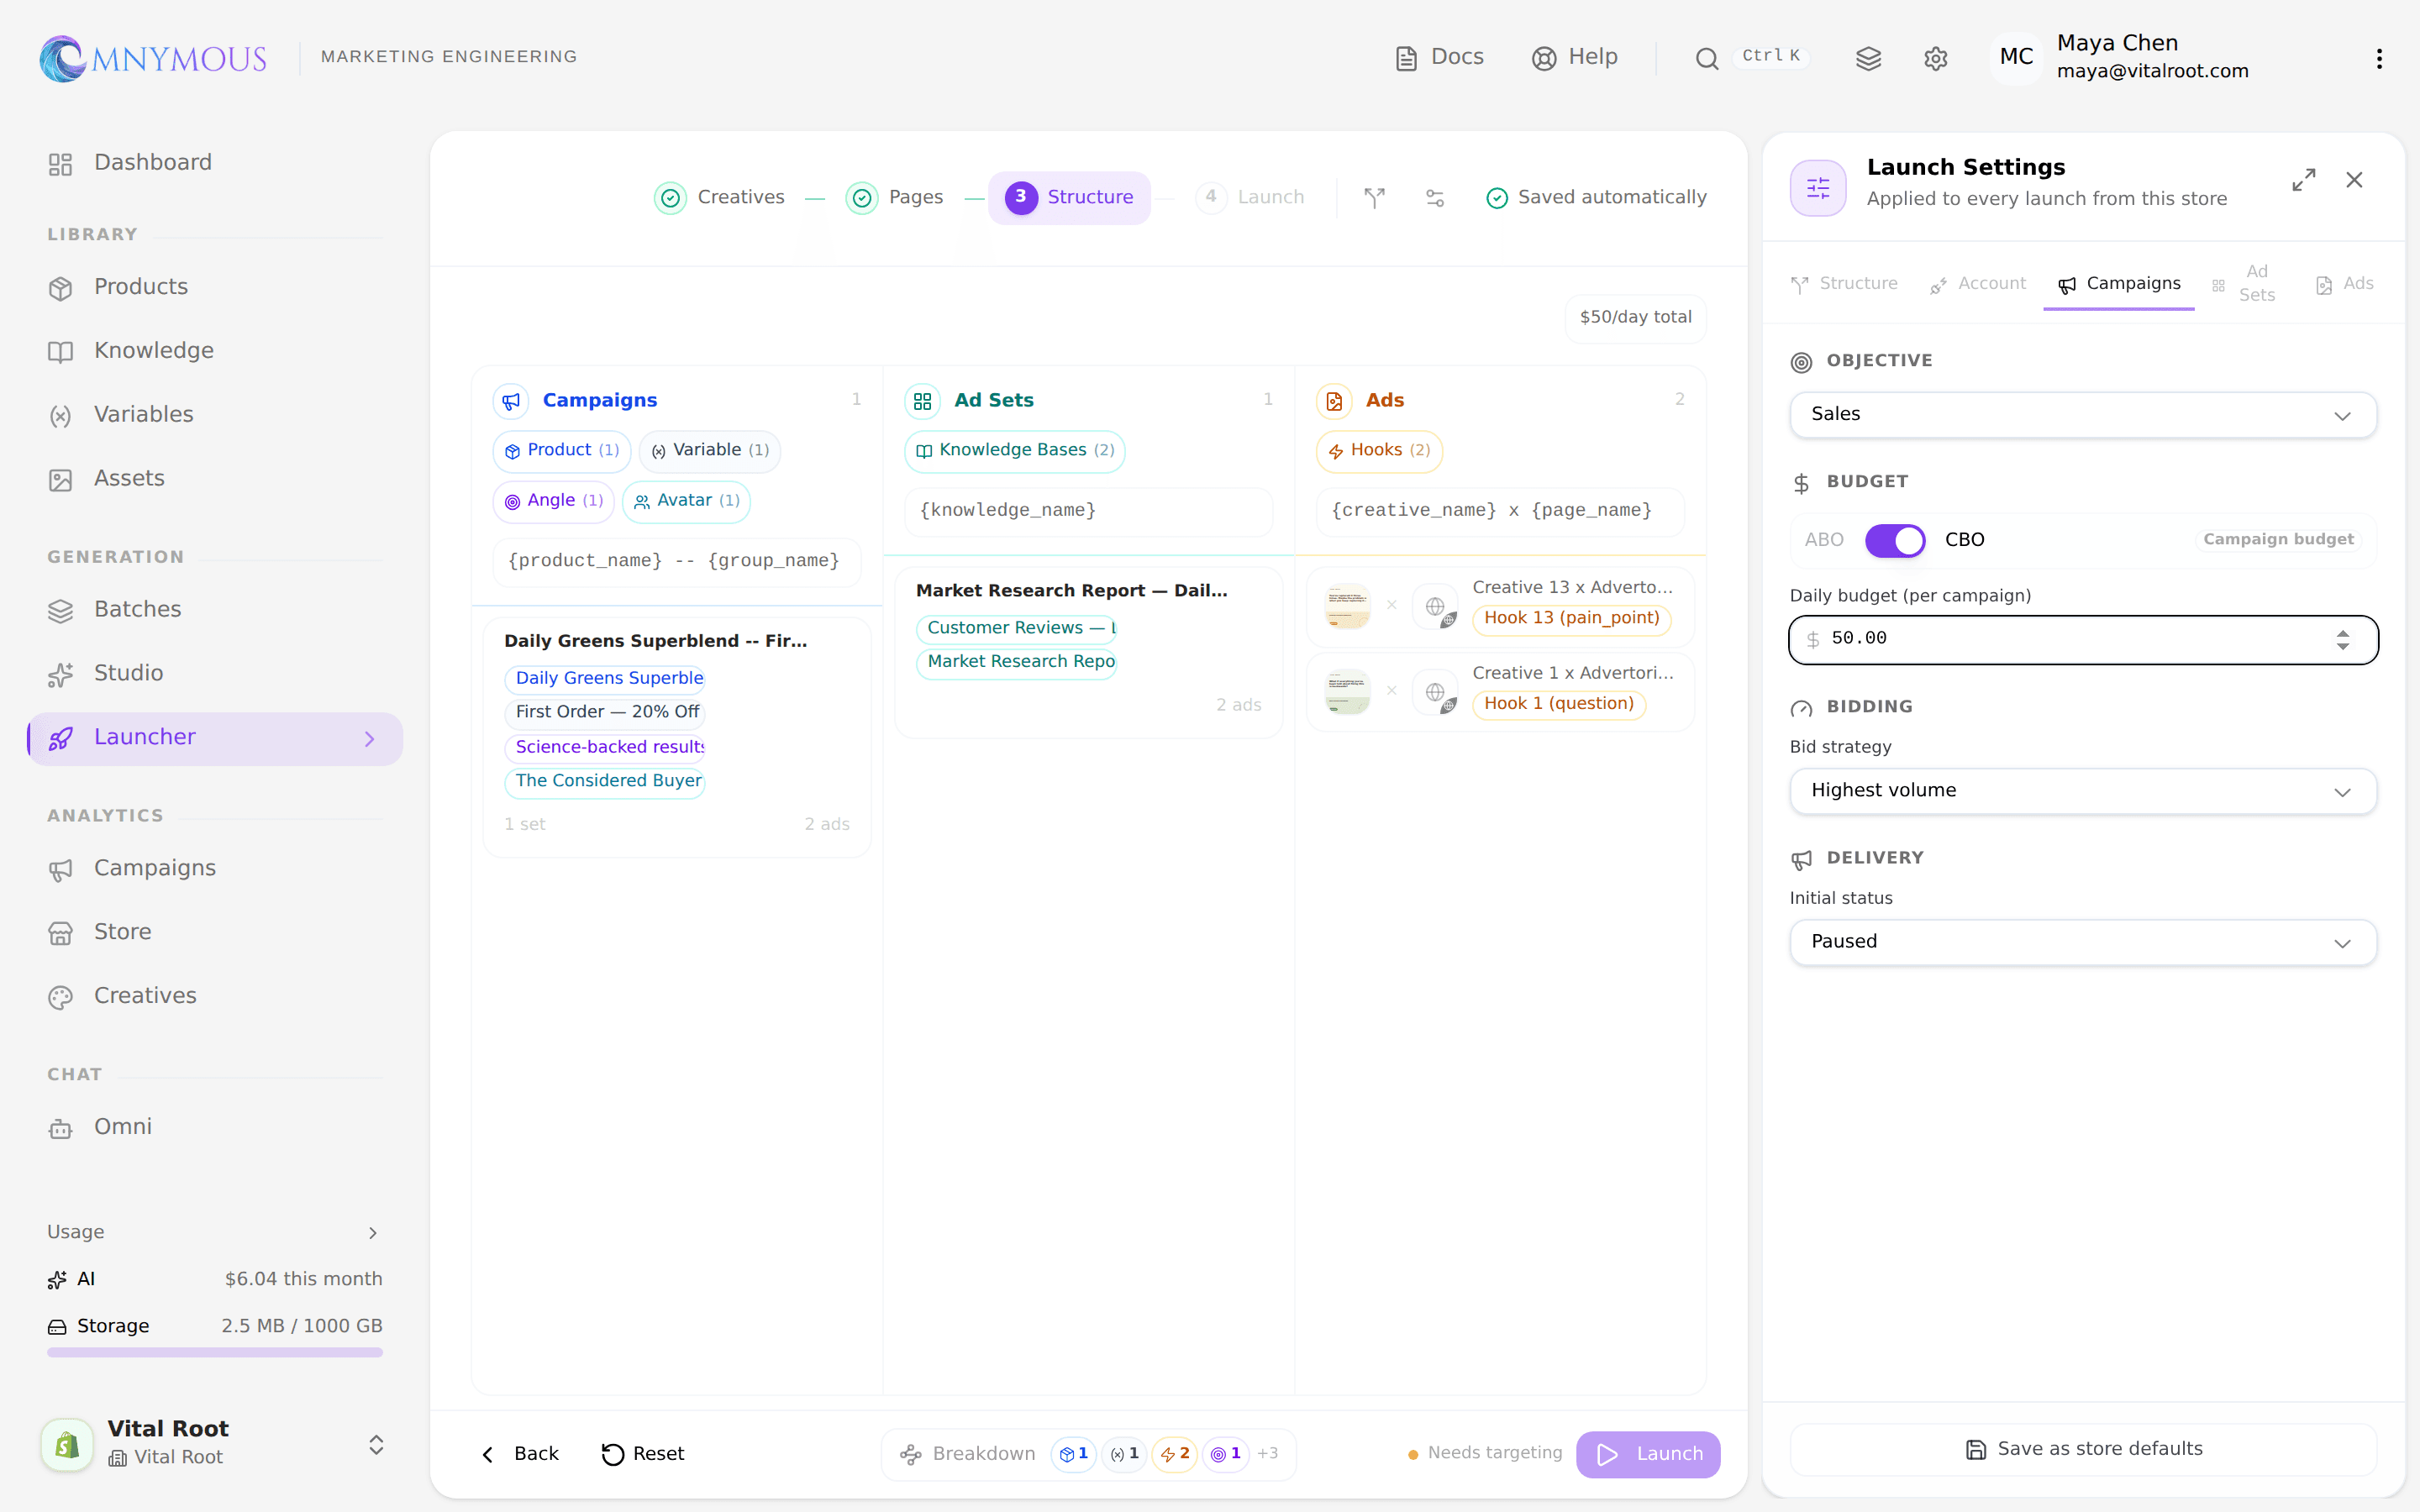Viewport: 2420px width, 1512px height.
Task: Edit the {creative_name} x {page_name} template
Action: 1500,511
